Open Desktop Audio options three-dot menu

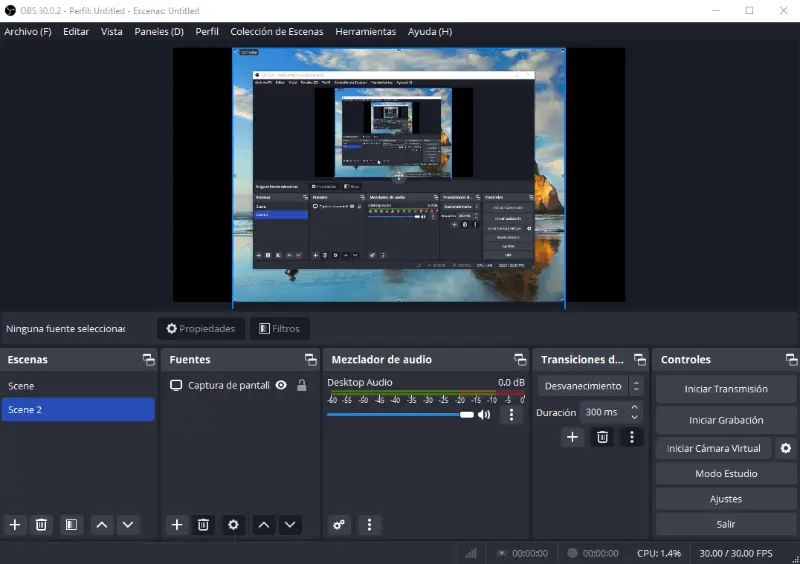pos(511,414)
